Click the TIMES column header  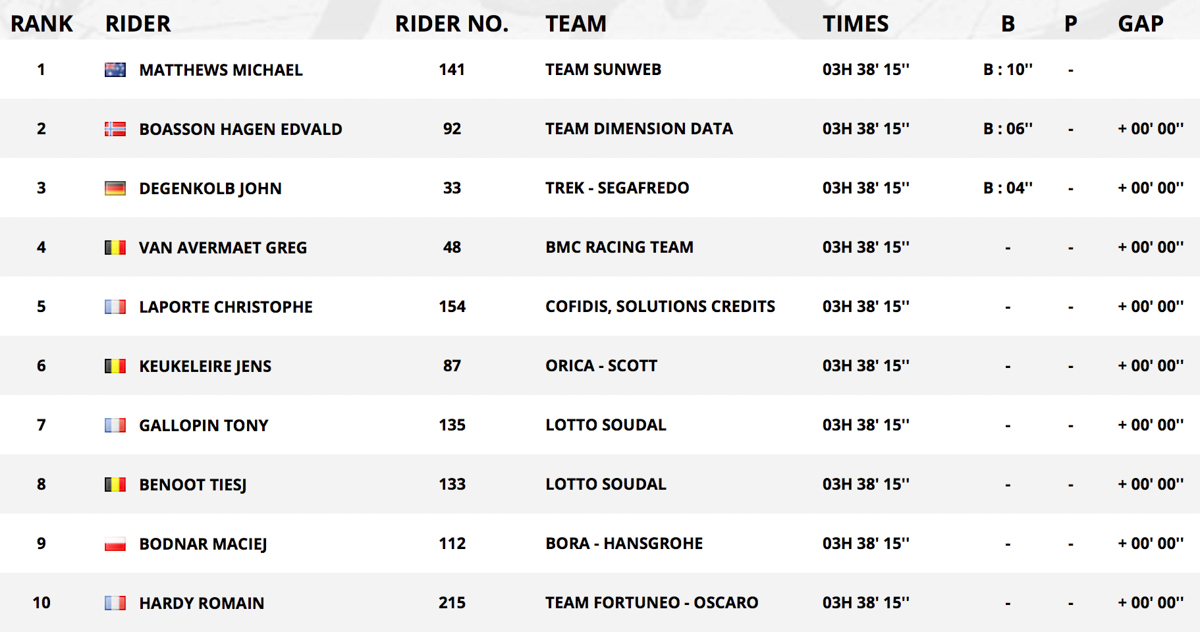click(x=855, y=23)
